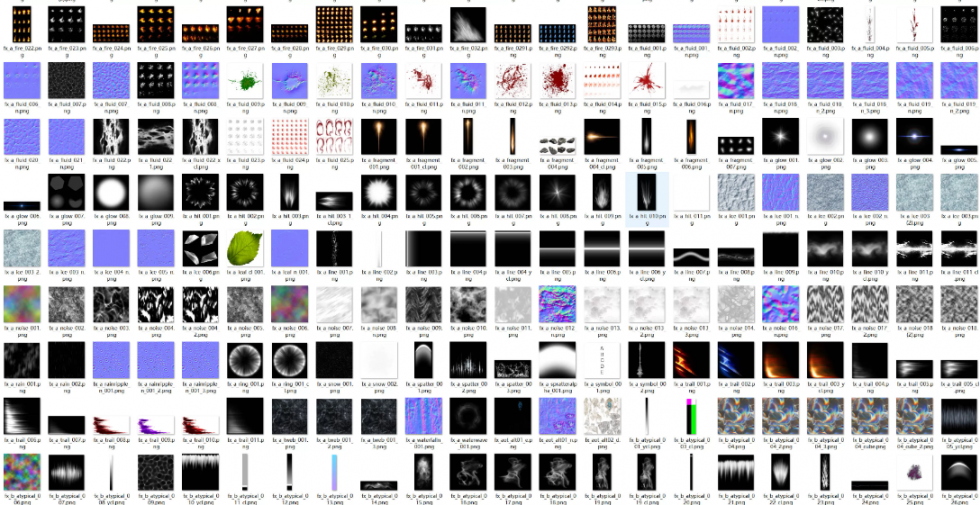Image resolution: width=980 pixels, height=505 pixels.
Task: Select the fx_a_line_007.png wavy line thumbnail
Action: (x=691, y=257)
